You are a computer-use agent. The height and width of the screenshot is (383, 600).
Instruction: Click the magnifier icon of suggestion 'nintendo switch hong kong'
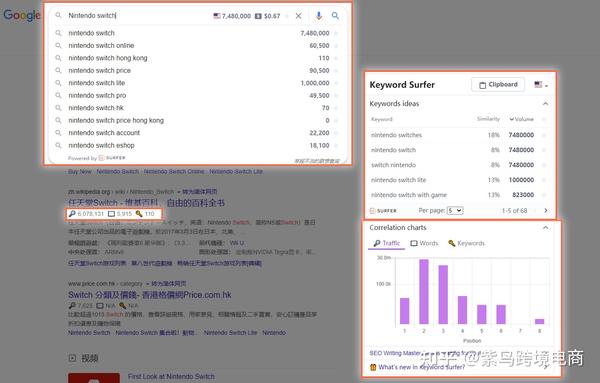coord(58,58)
